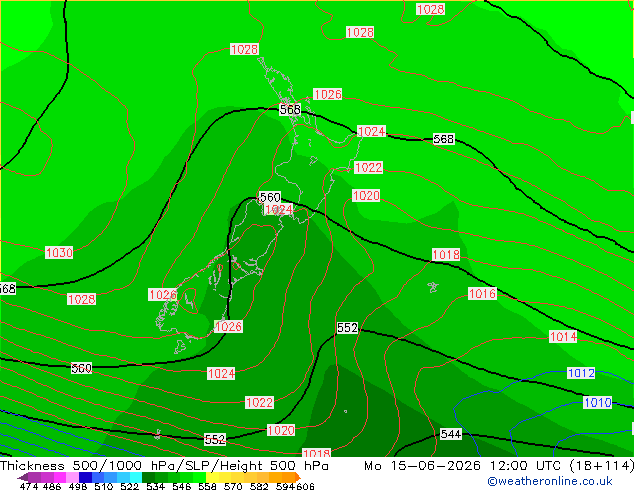This screenshot has height=490, width=634.
Task: Click the 1020 label just below 1022 east of islands
Action: pyautogui.click(x=366, y=196)
